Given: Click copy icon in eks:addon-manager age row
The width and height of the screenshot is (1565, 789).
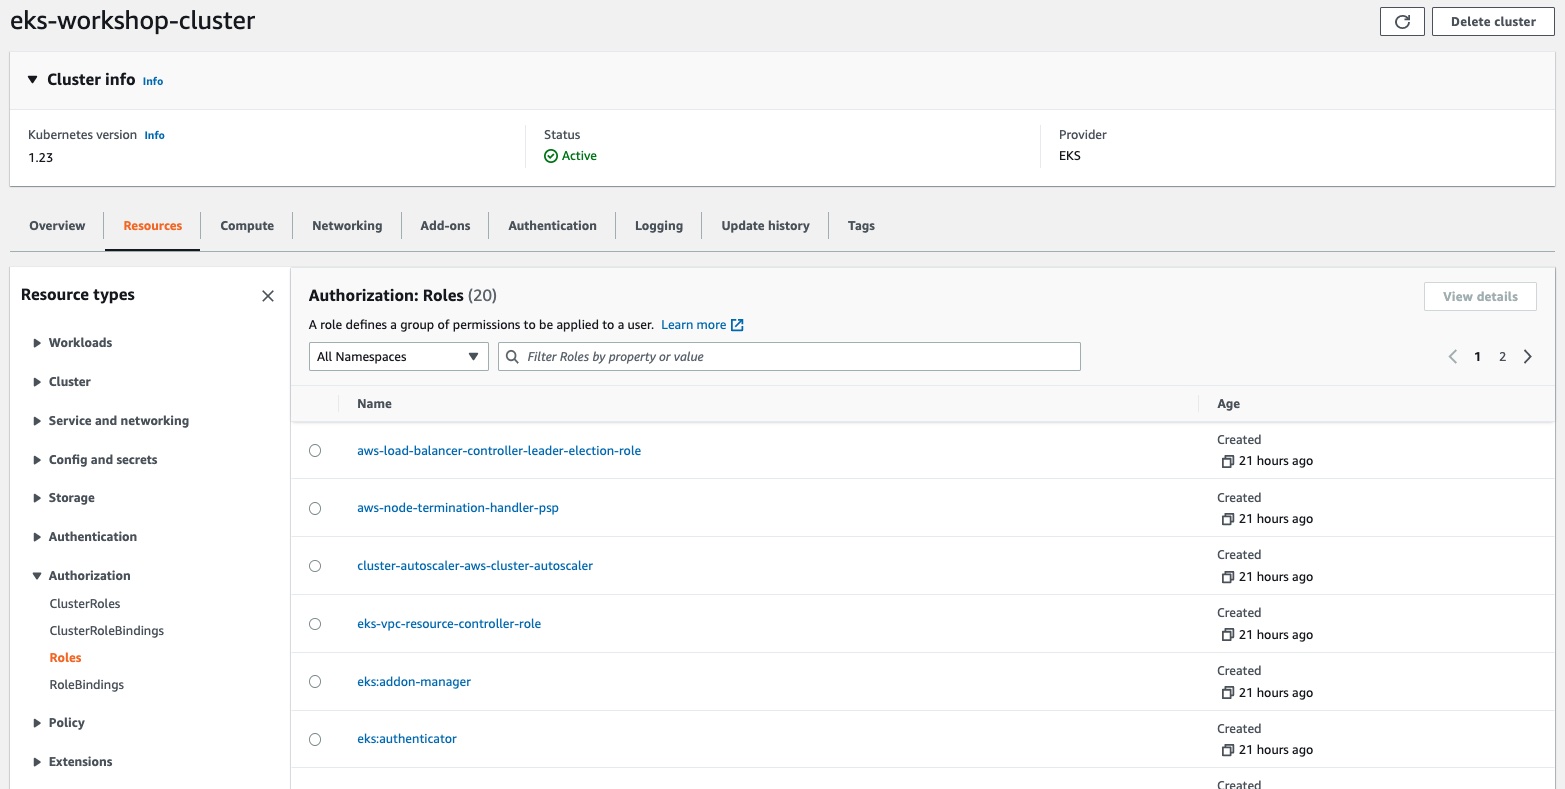Looking at the screenshot, I should 1227,693.
